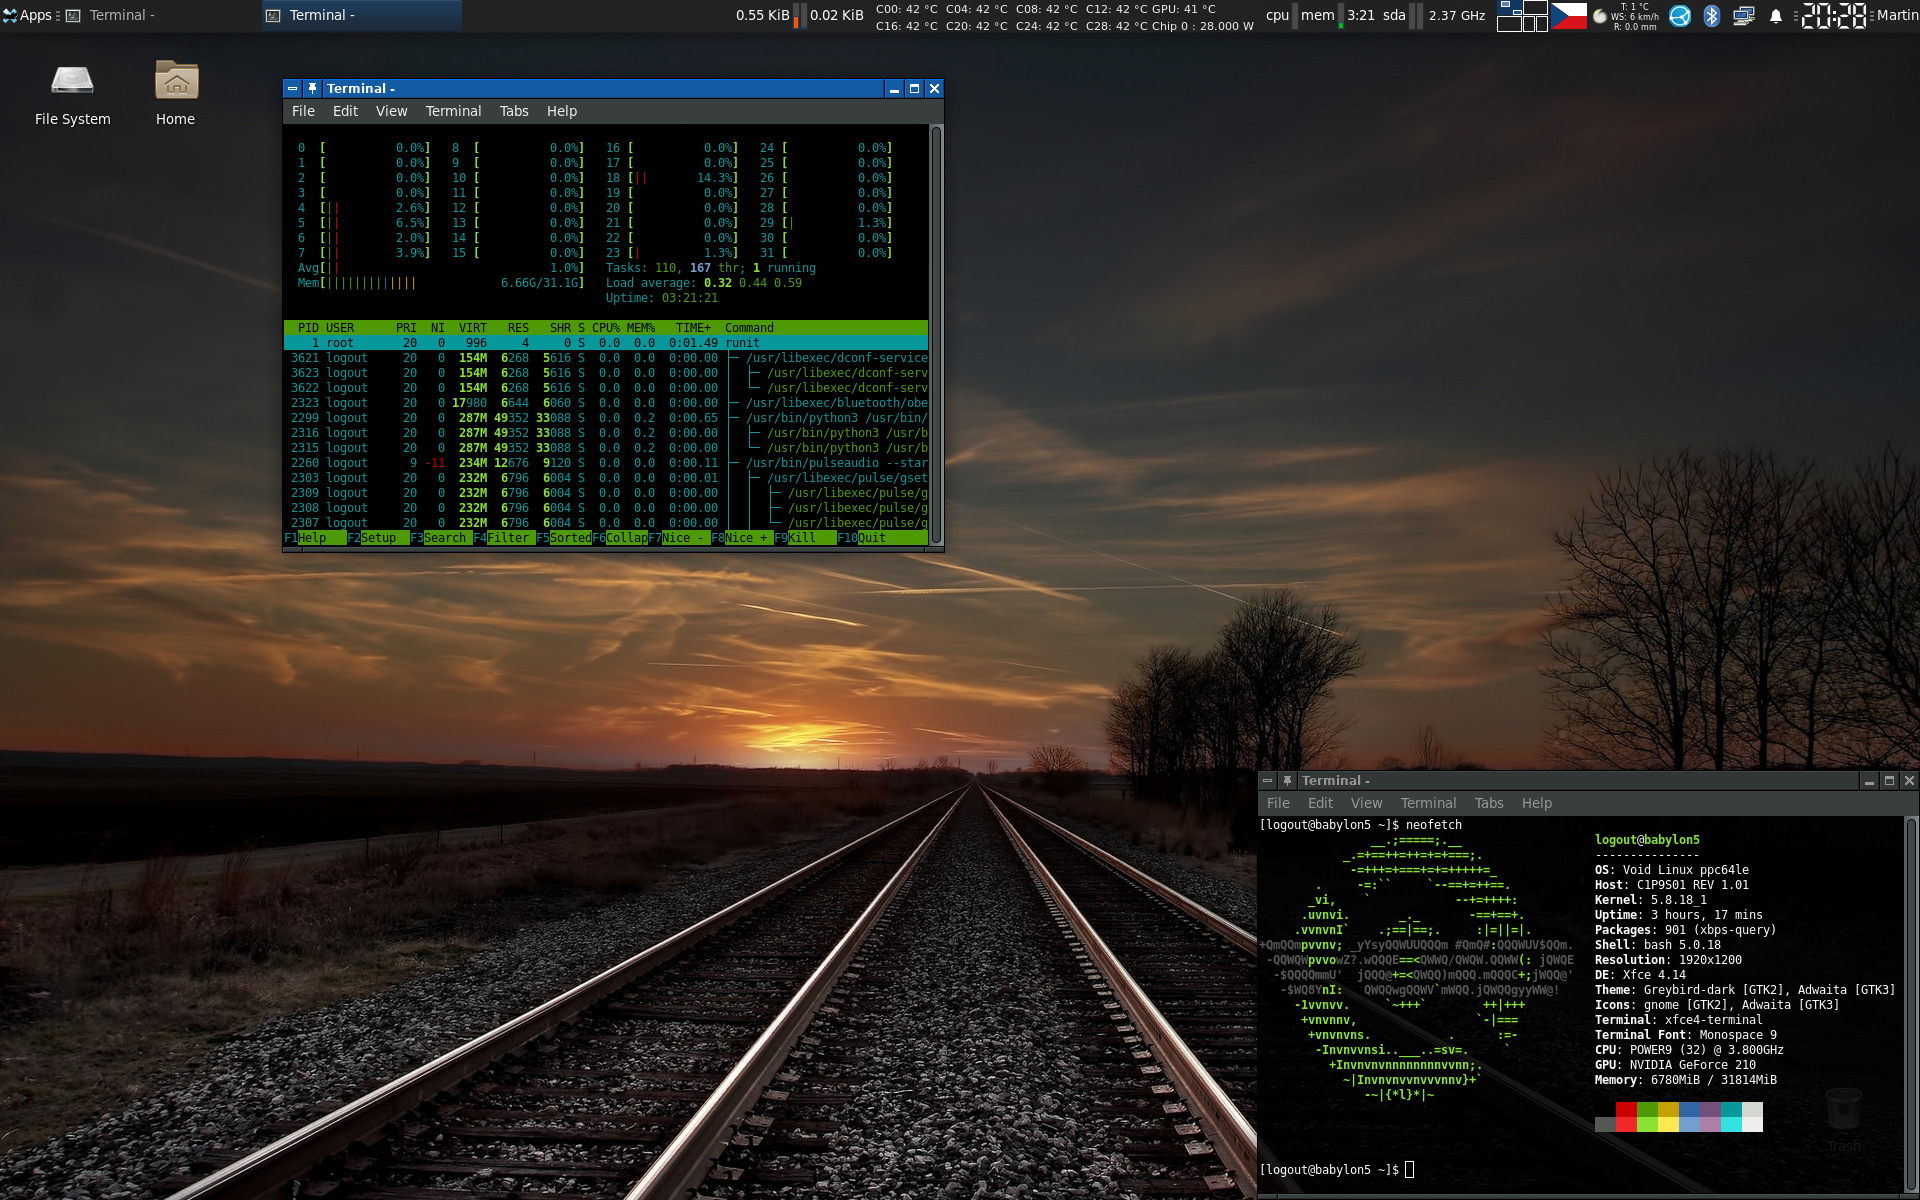Open Edit menu in htop terminal
Image resolution: width=1920 pixels, height=1200 pixels.
[x=345, y=111]
